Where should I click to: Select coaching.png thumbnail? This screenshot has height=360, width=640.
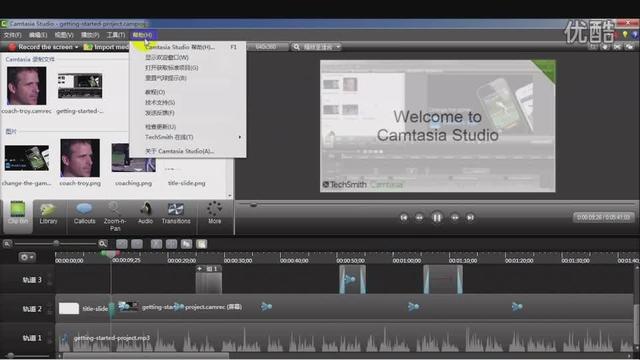point(133,158)
